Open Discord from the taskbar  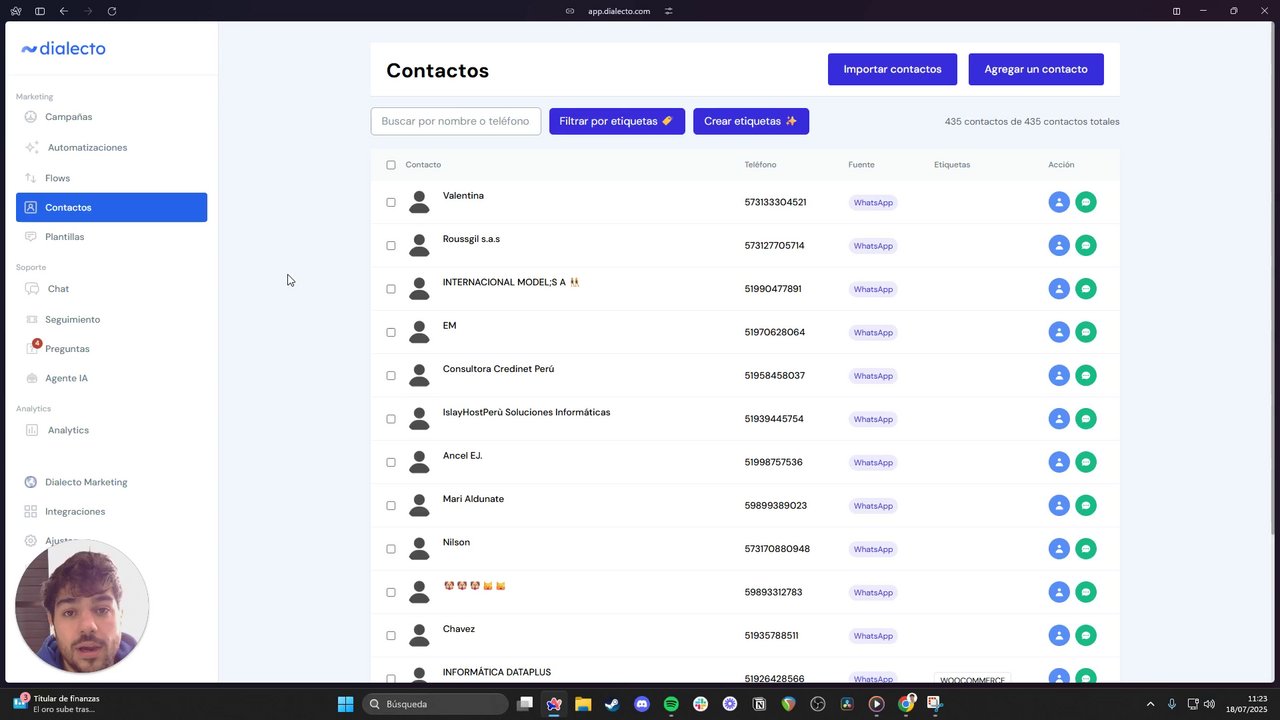(642, 704)
